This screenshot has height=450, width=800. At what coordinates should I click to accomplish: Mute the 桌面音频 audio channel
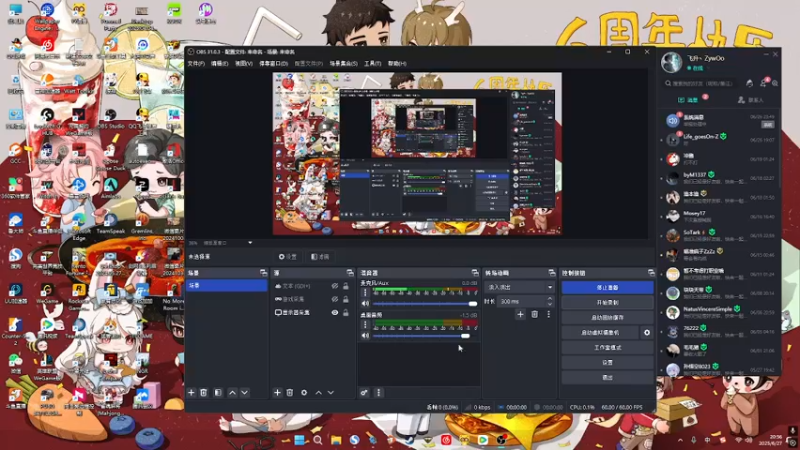coord(365,336)
